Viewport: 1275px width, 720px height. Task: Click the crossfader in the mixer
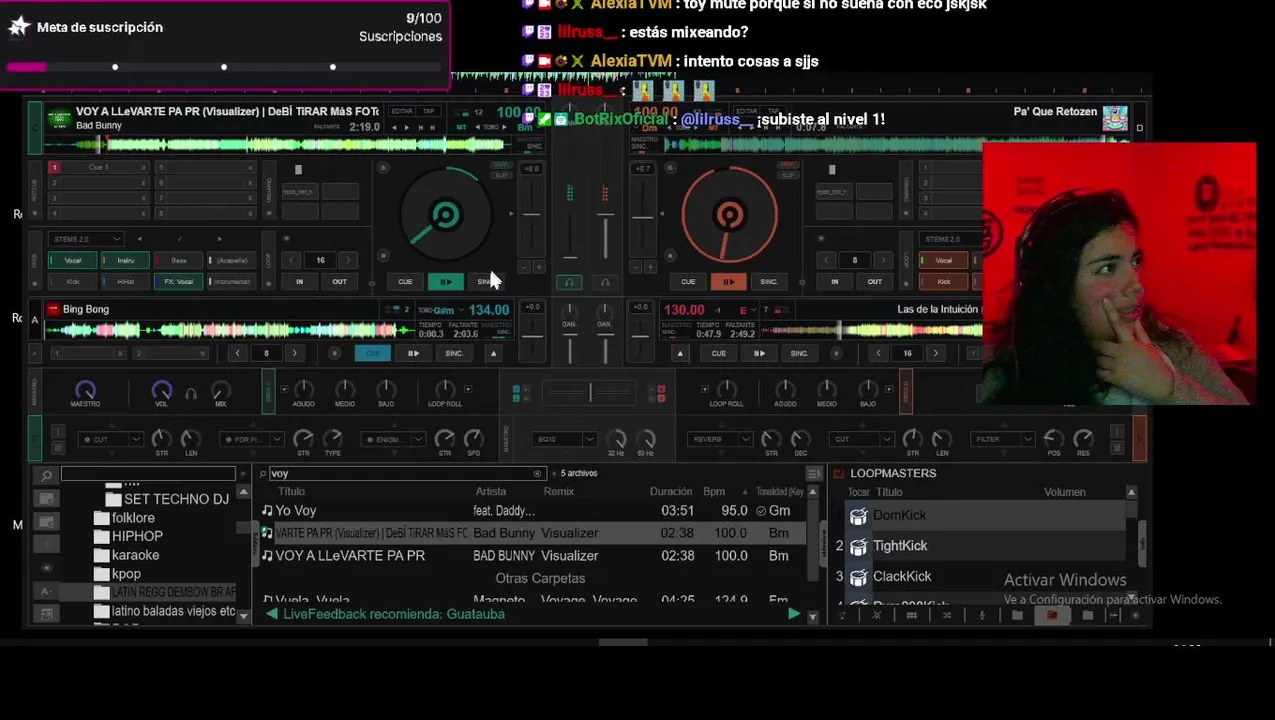point(590,393)
